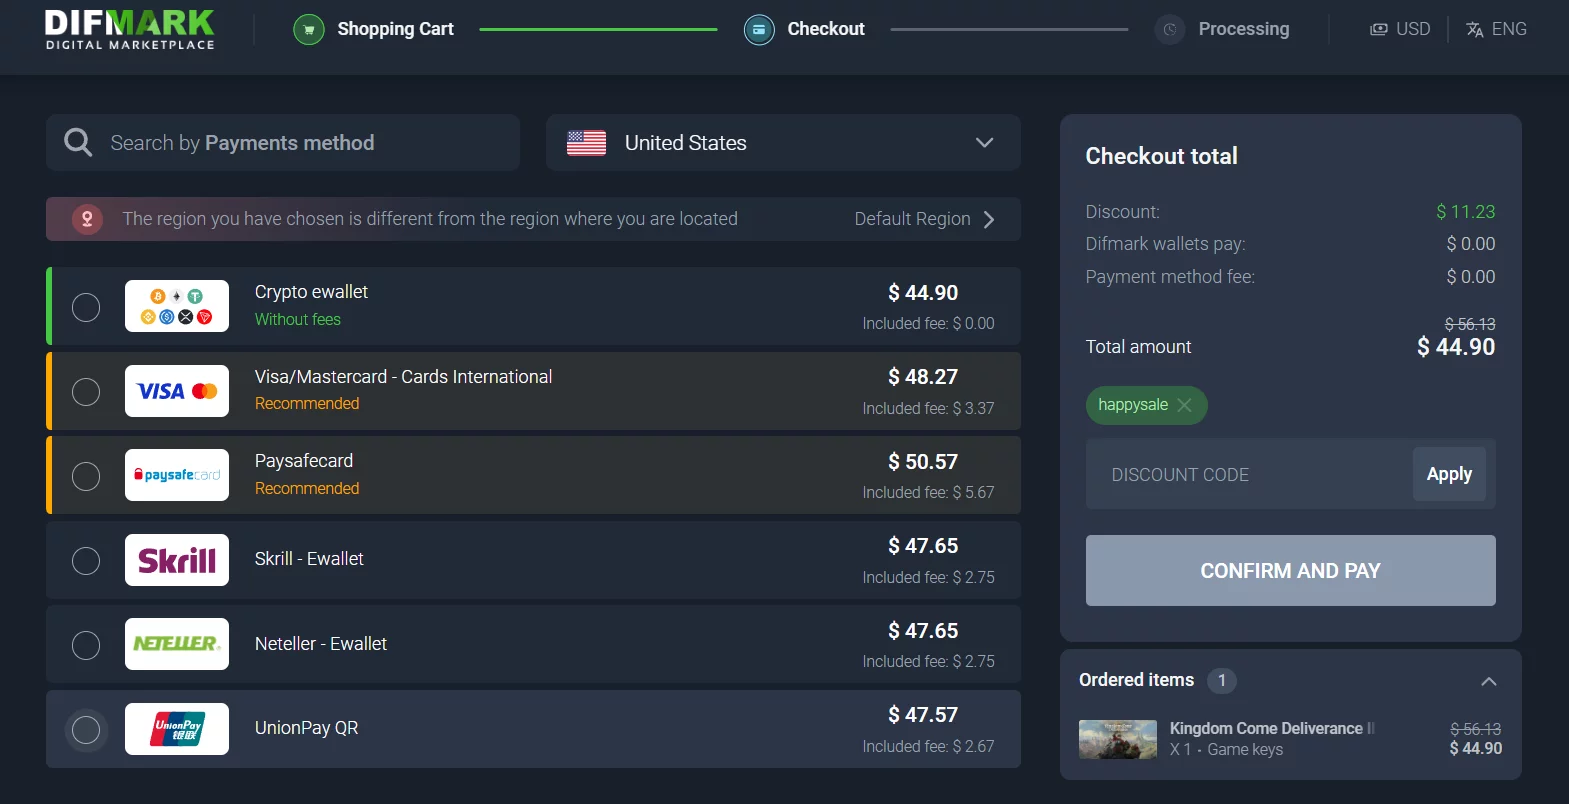Image resolution: width=1569 pixels, height=804 pixels.
Task: Remove the happysale discount code
Action: pyautogui.click(x=1185, y=405)
